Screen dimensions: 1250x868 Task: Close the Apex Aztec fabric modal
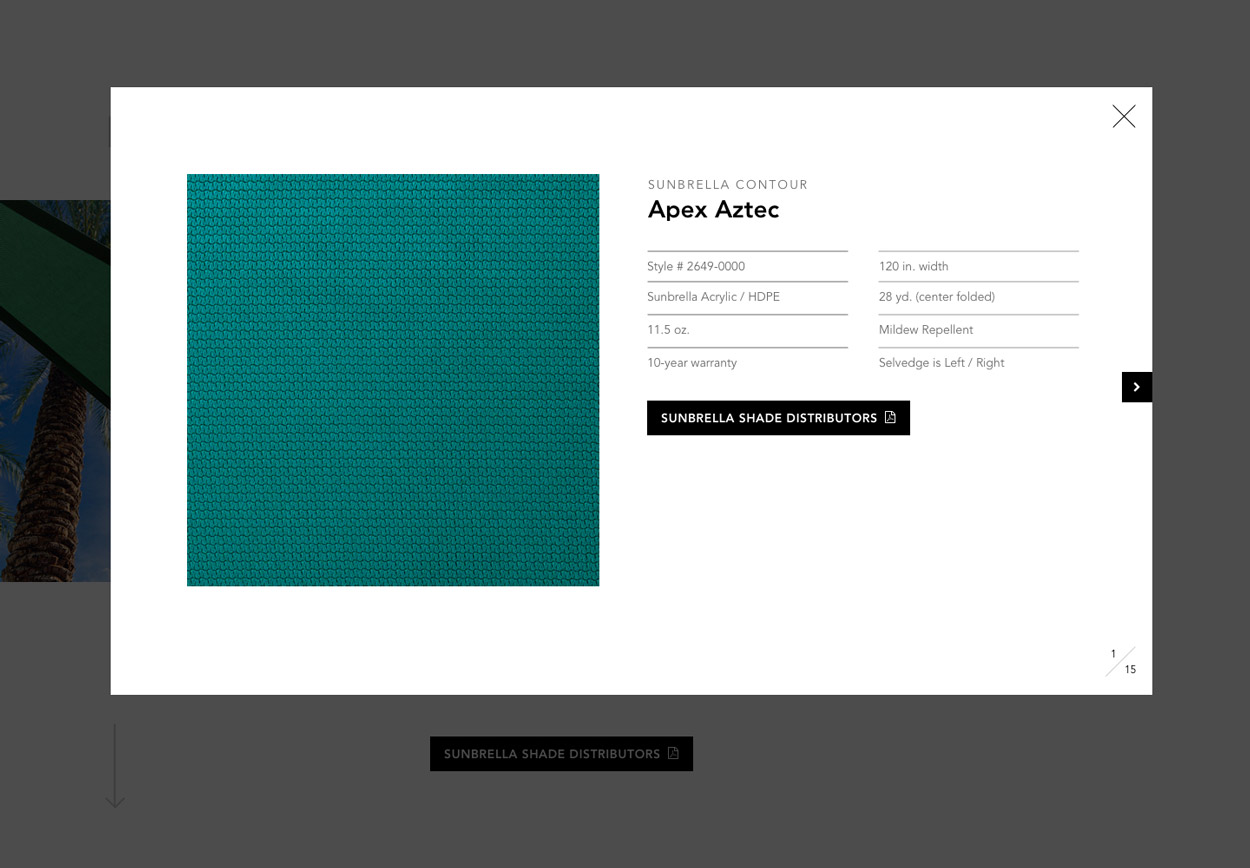[1124, 117]
